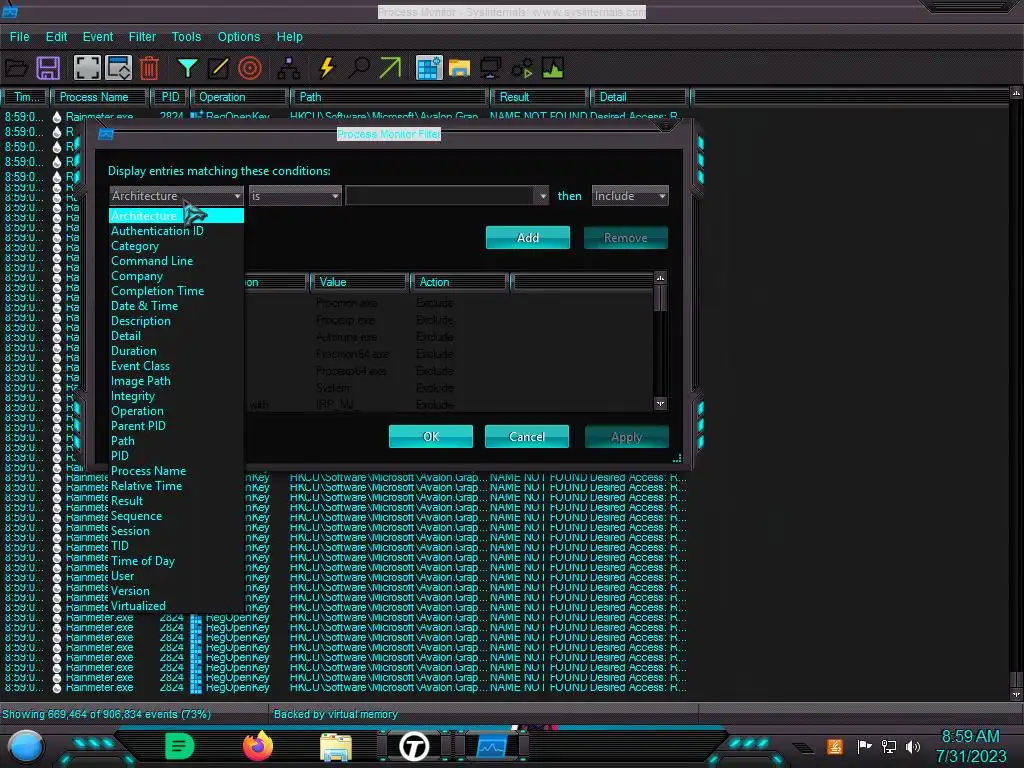Image resolution: width=1024 pixels, height=768 pixels.
Task: Open the Filter menu
Action: tap(142, 37)
